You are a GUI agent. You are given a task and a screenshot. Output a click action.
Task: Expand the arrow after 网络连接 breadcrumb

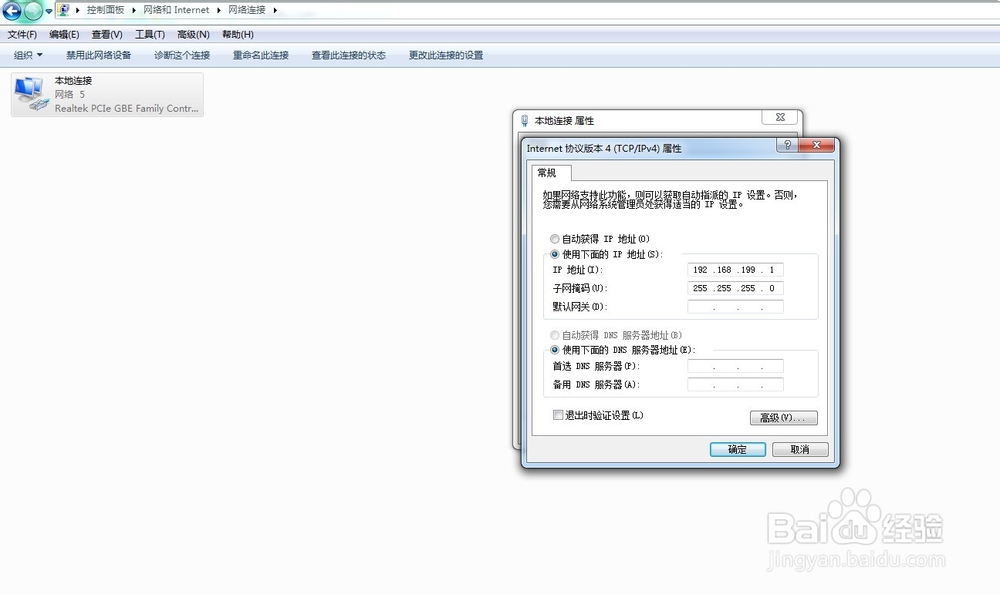275,10
